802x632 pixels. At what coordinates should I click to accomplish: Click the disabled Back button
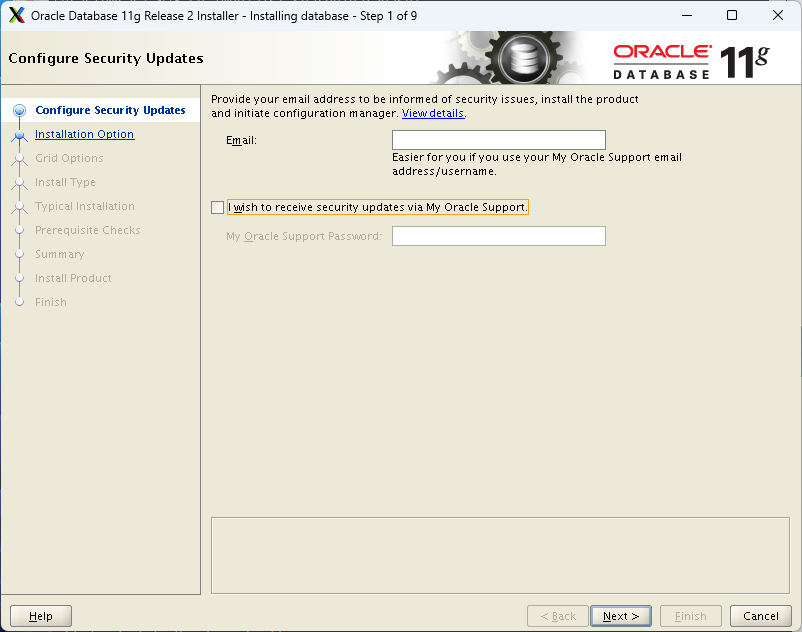click(558, 616)
